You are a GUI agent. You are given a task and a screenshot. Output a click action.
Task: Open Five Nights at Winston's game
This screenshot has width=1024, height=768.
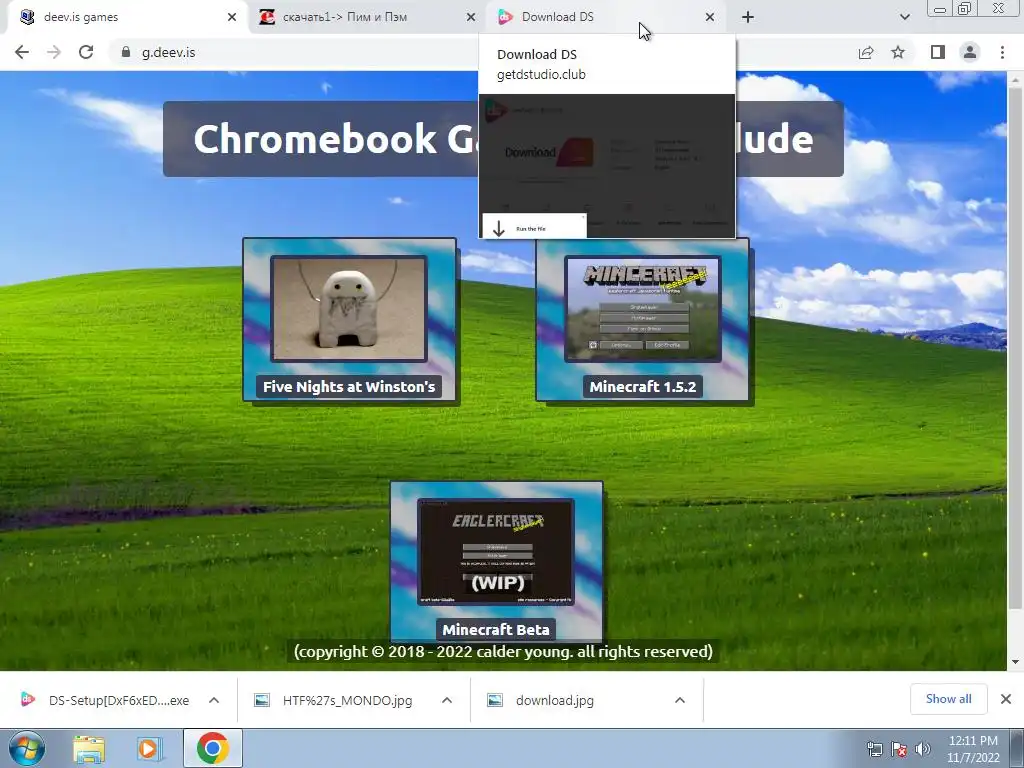point(349,320)
